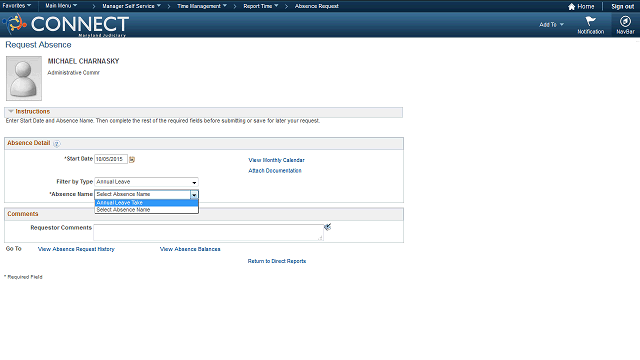Viewport: 640px width, 360px height.
Task: Open the Filter by Type dropdown
Action: (146, 182)
